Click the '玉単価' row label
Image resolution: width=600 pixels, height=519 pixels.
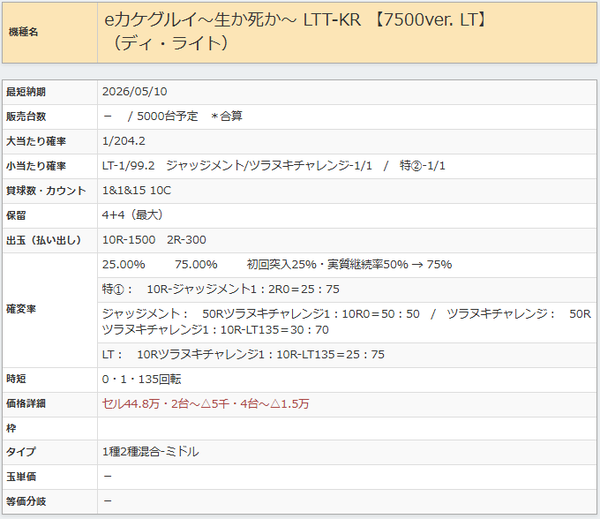pos(21,477)
